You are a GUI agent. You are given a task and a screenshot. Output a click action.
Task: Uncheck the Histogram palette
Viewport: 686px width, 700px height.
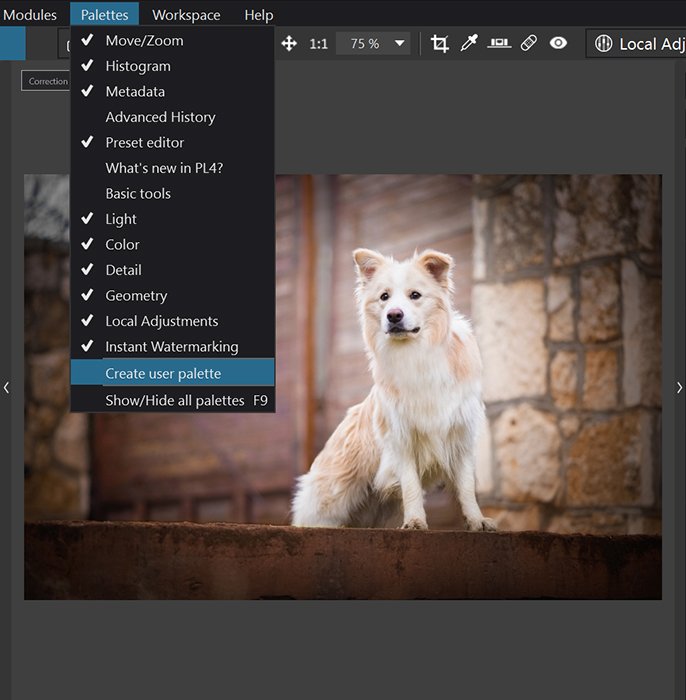(138, 66)
